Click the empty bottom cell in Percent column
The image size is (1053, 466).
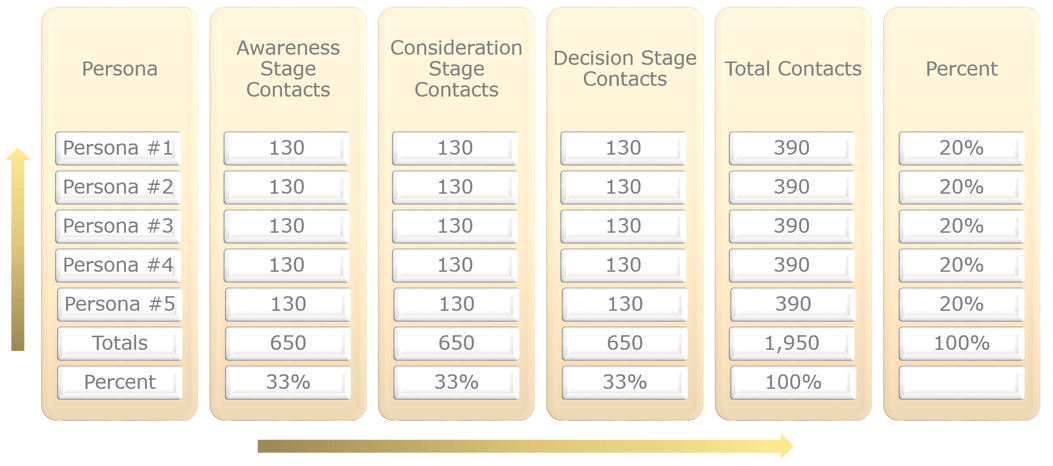[x=962, y=382]
